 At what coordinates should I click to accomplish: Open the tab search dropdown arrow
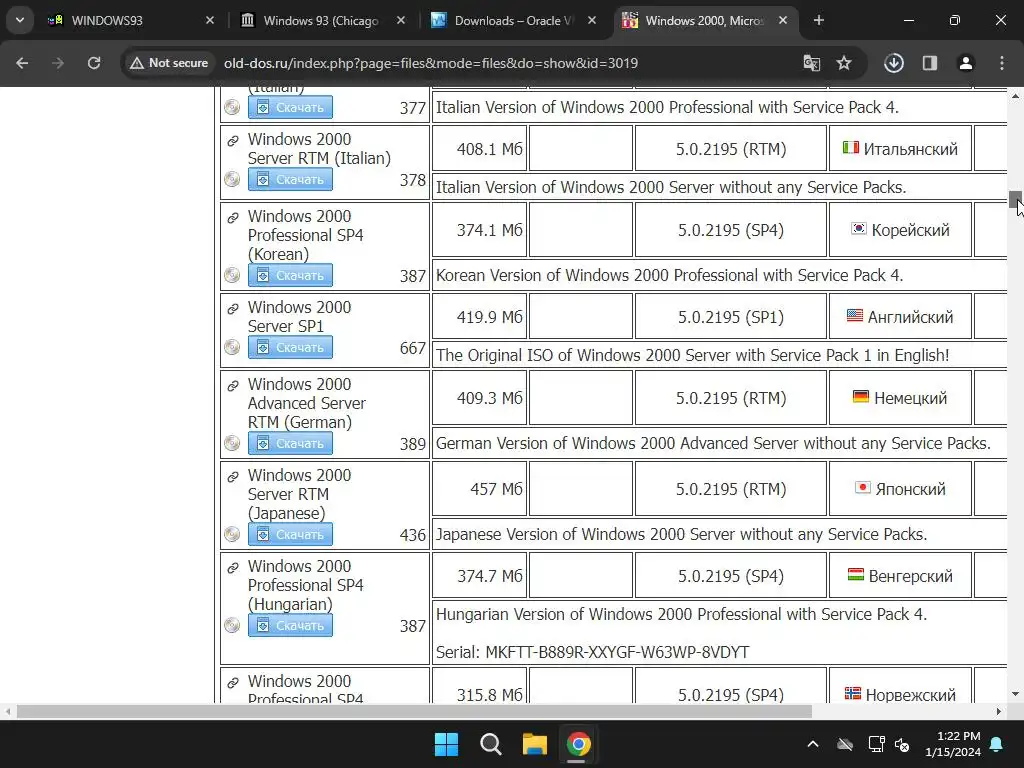pyautogui.click(x=20, y=20)
